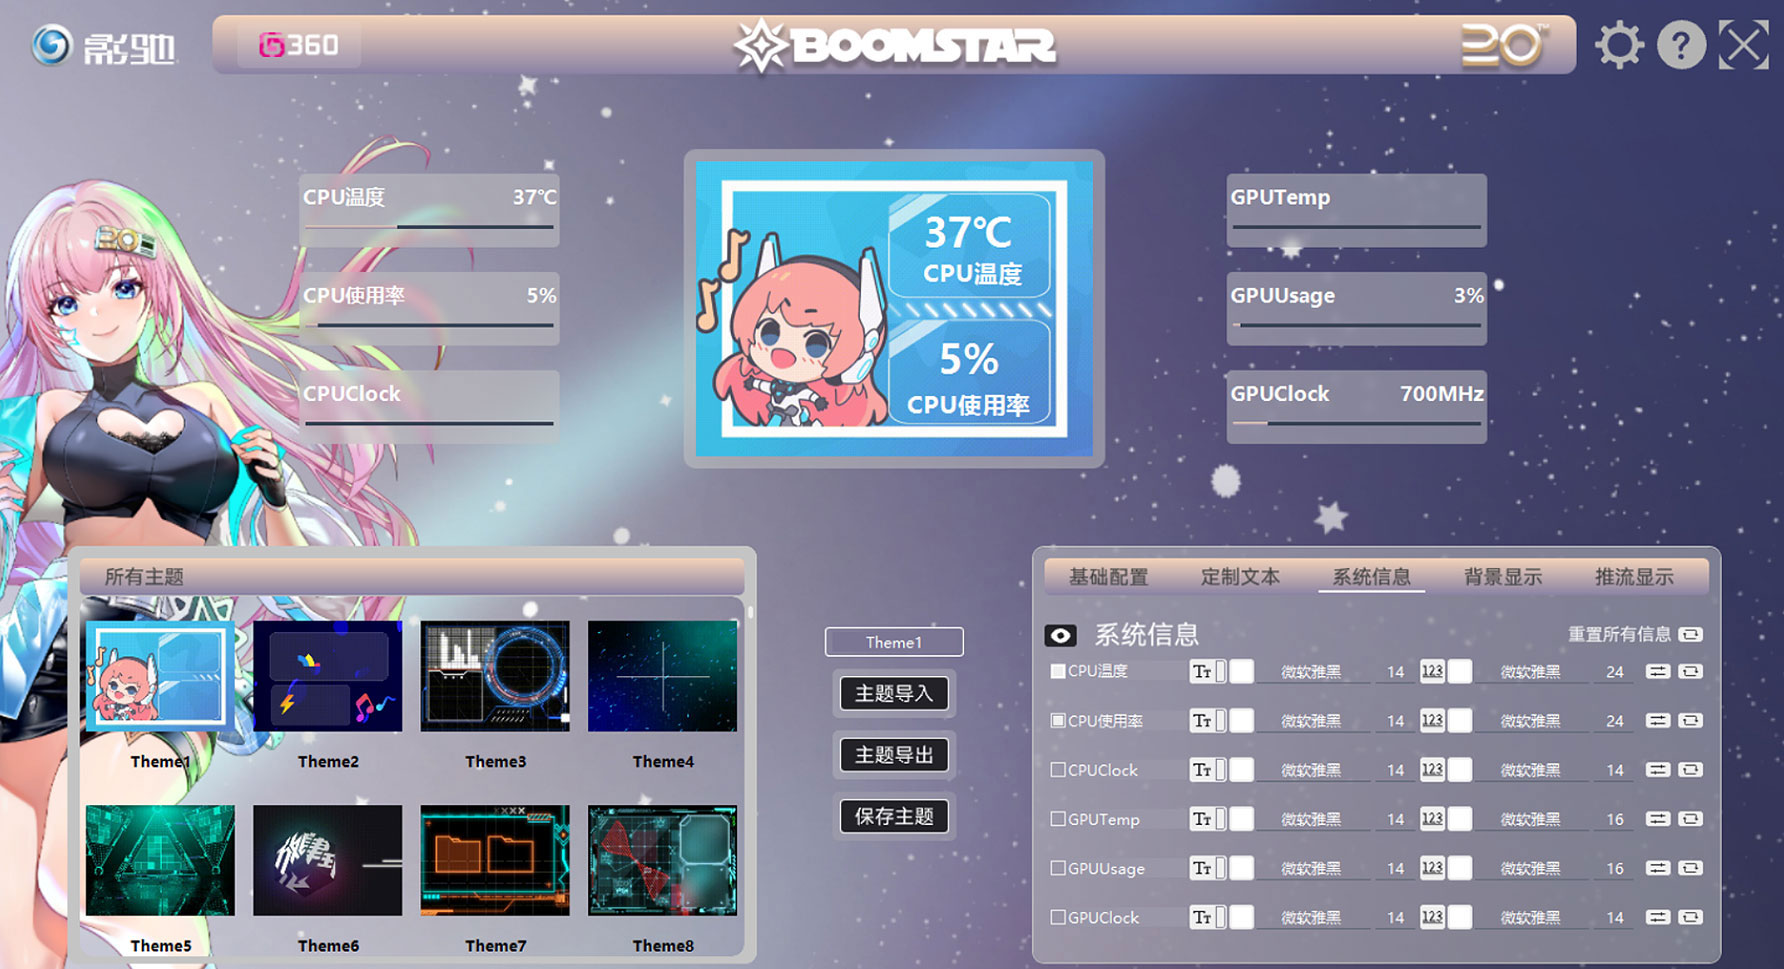Click the reset icon ending the CPU温度 row

point(1691,672)
